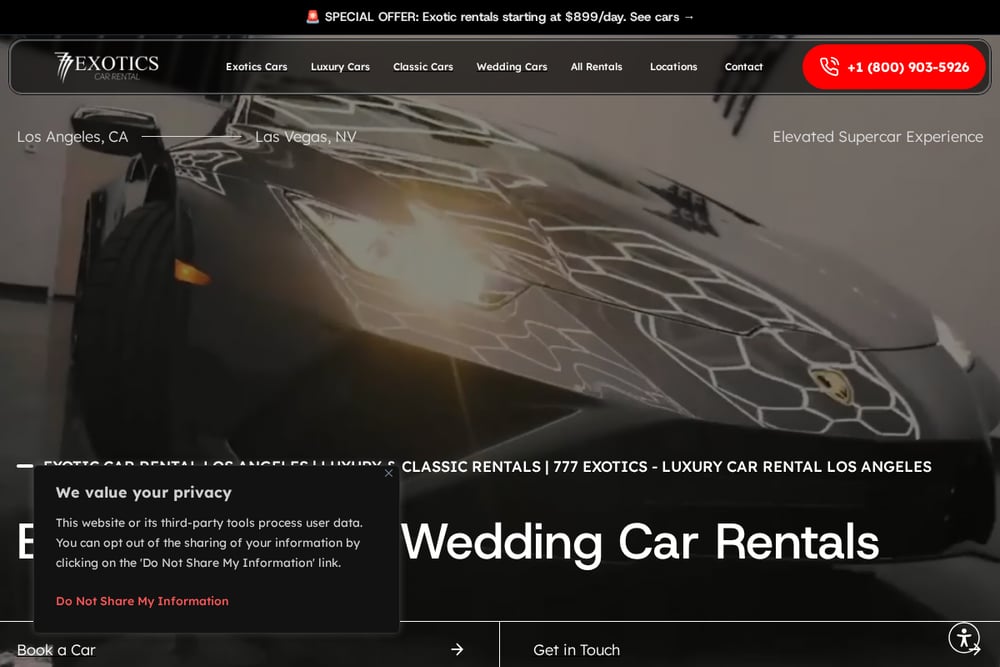Select the Las Vegas, NV location
The height and width of the screenshot is (667, 1000).
[x=305, y=136]
